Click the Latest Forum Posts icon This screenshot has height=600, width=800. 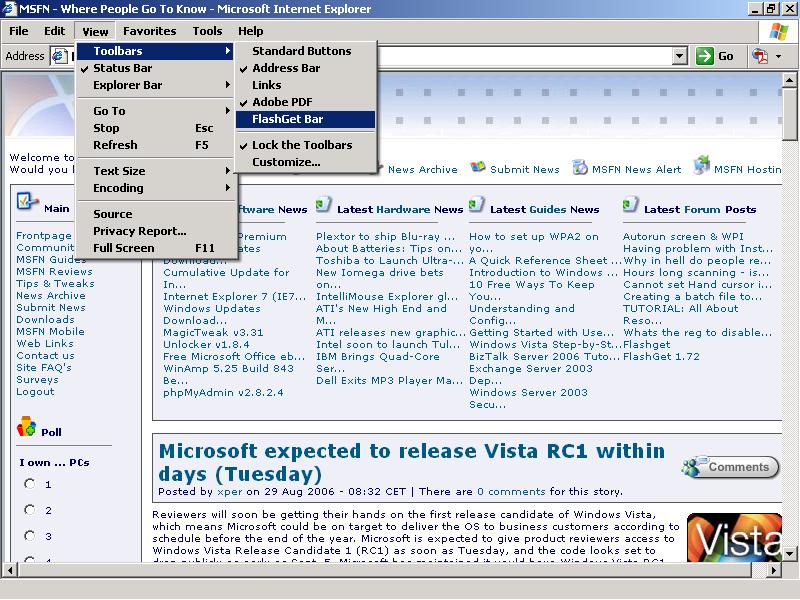[x=631, y=205]
